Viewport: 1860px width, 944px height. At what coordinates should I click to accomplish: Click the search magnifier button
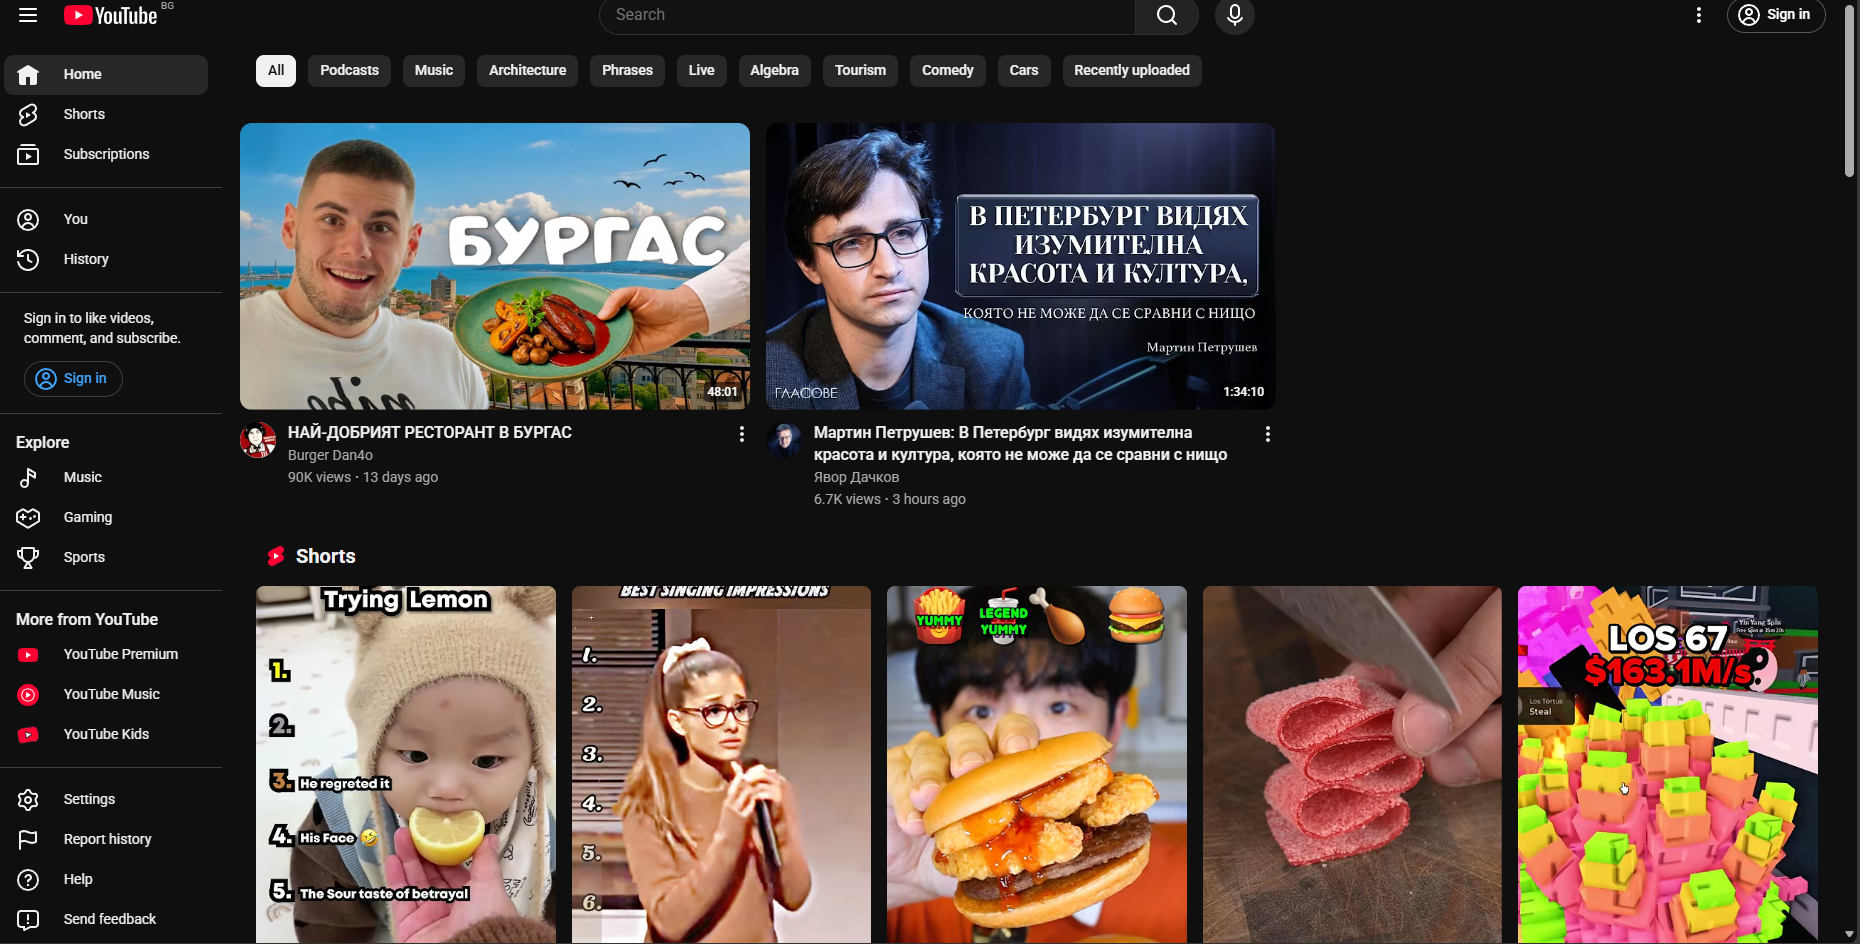click(1167, 15)
